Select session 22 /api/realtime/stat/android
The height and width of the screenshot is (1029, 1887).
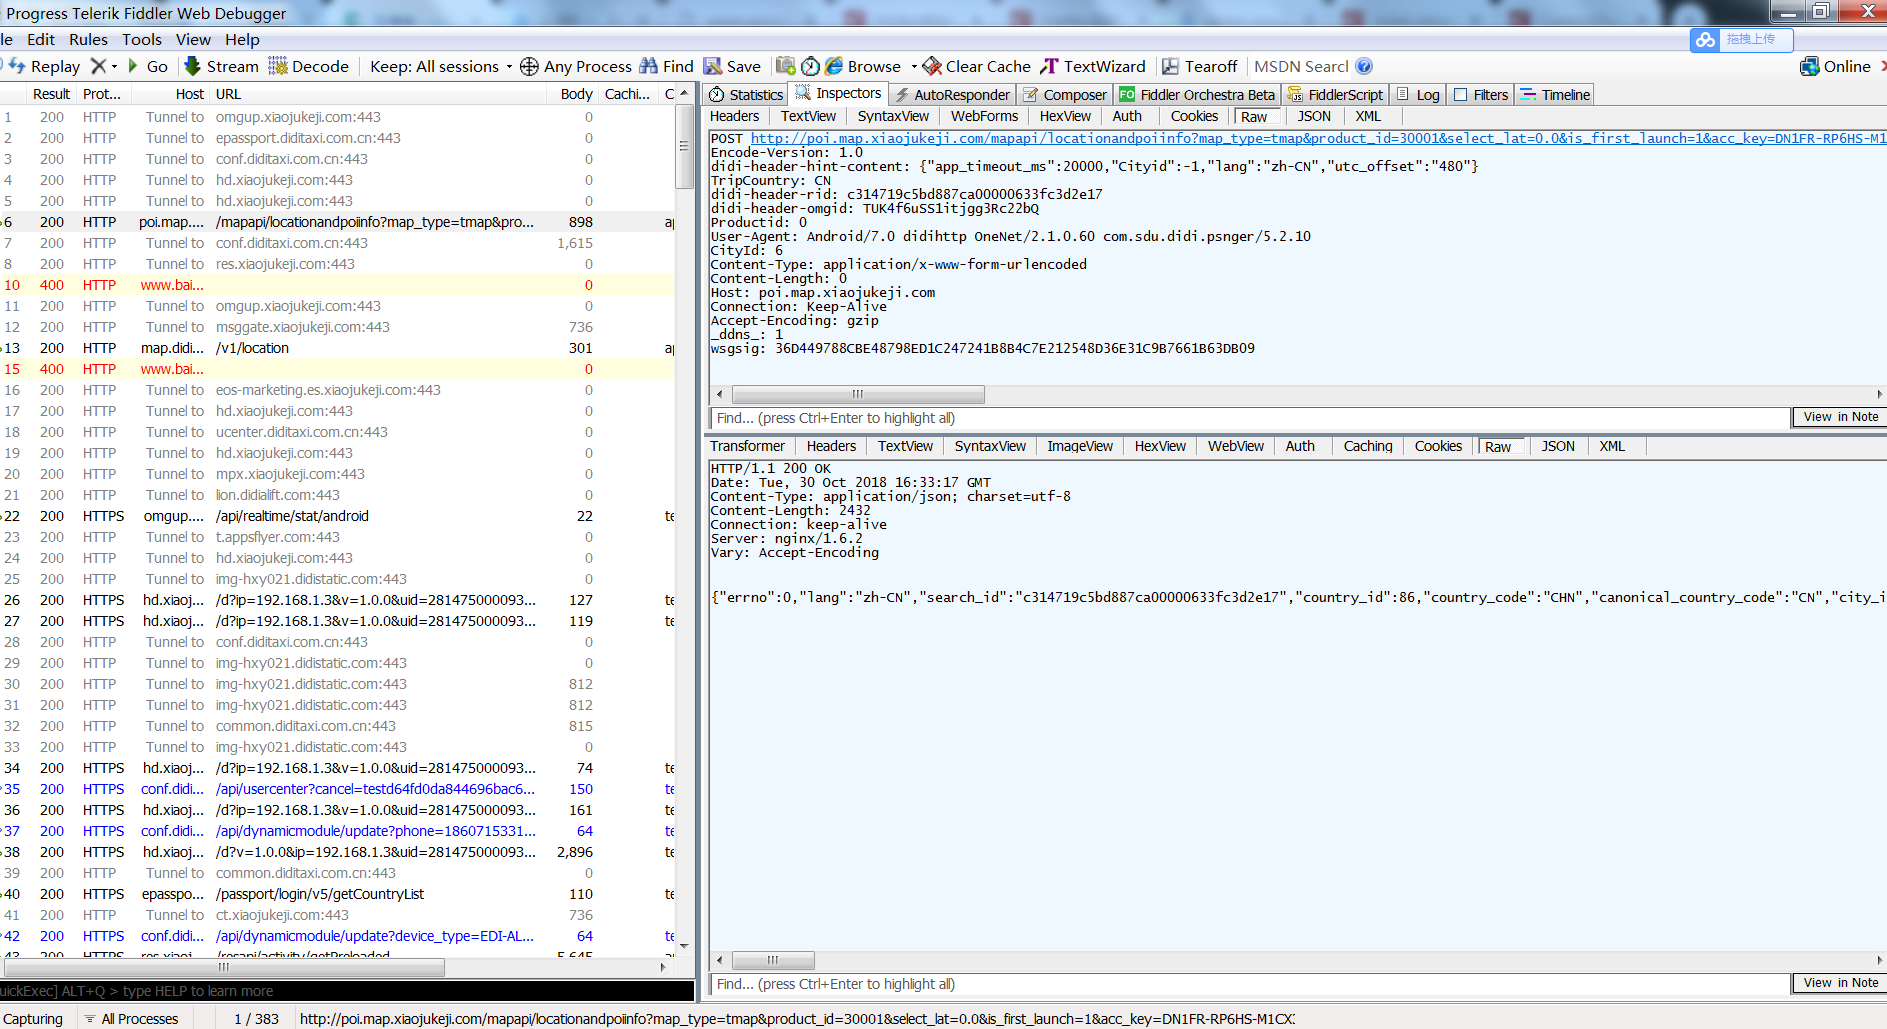[338, 516]
